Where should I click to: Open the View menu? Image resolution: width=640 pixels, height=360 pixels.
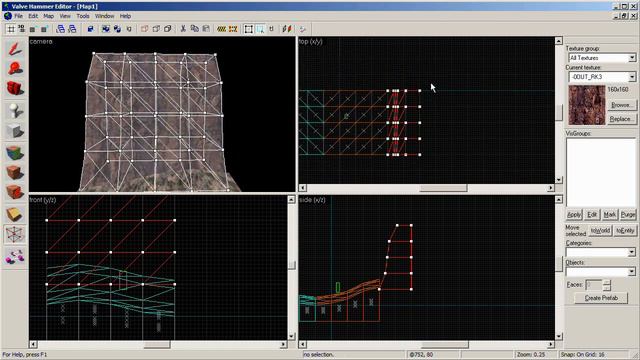pos(65,16)
